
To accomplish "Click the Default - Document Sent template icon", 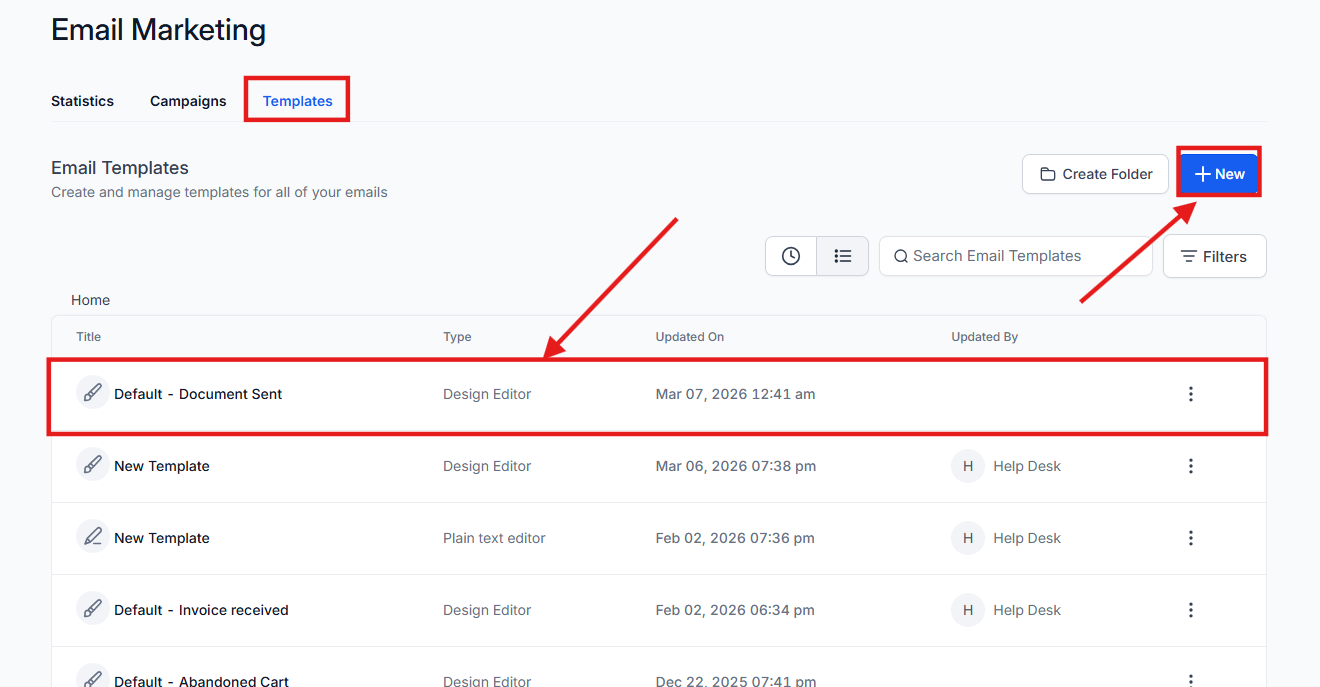I will [93, 393].
